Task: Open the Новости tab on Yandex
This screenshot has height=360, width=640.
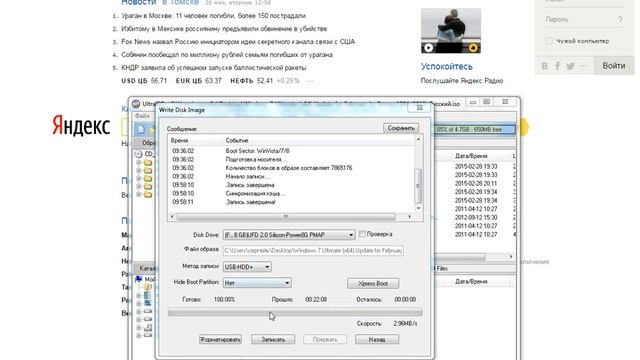Action: pyautogui.click(x=139, y=2)
